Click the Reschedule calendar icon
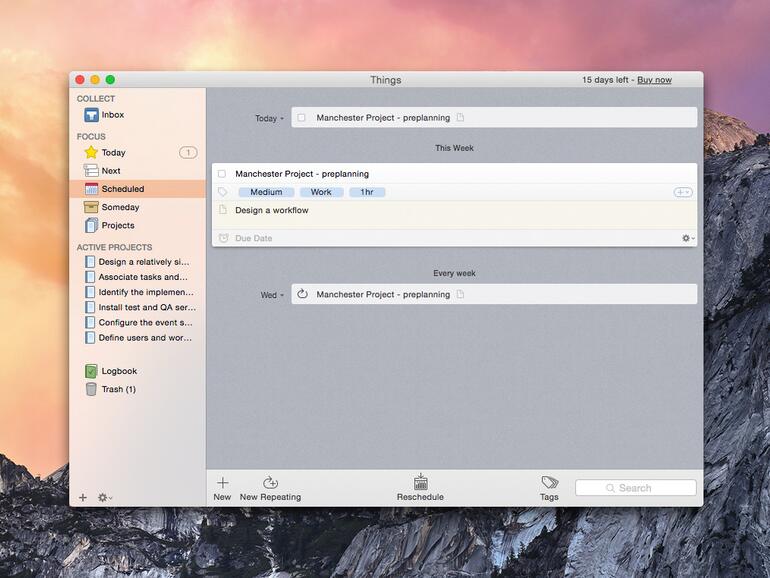This screenshot has width=770, height=578. [x=420, y=482]
